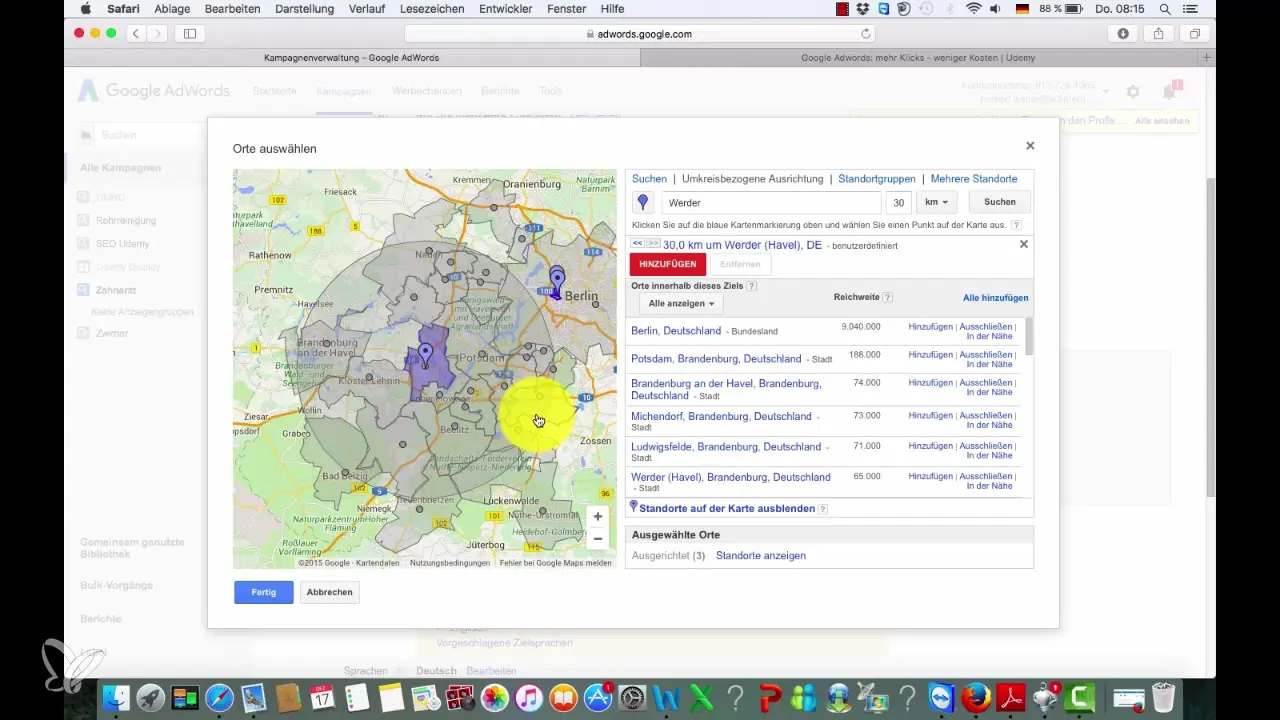Open the Entwickler menu
The height and width of the screenshot is (720, 1280).
point(504,9)
